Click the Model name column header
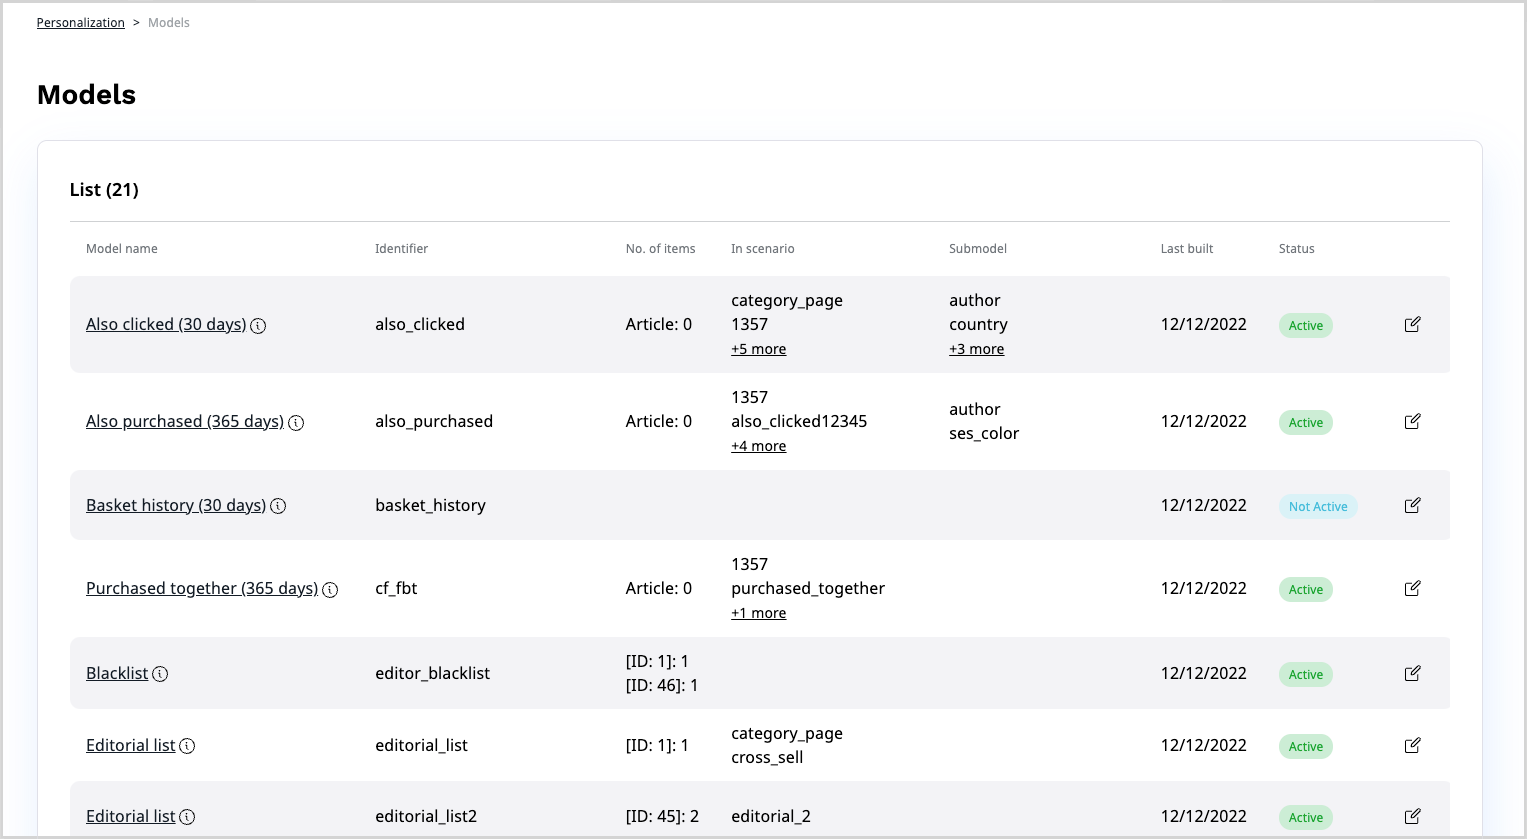The height and width of the screenshot is (839, 1527). point(122,249)
